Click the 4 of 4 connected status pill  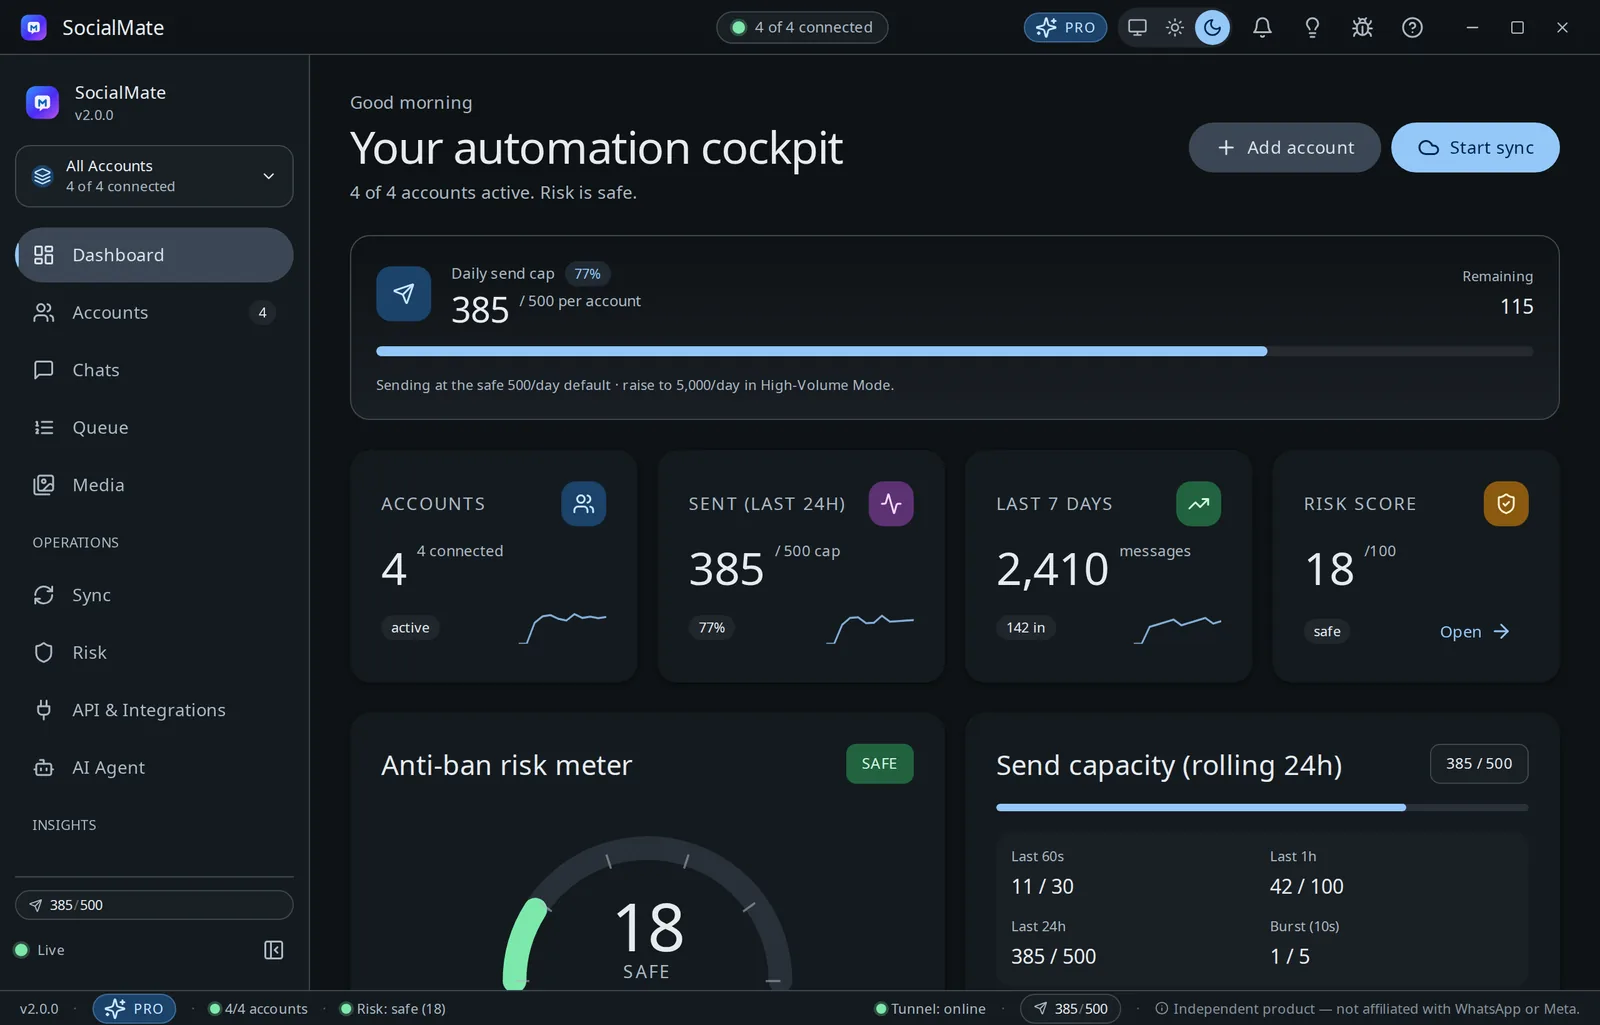click(x=802, y=27)
